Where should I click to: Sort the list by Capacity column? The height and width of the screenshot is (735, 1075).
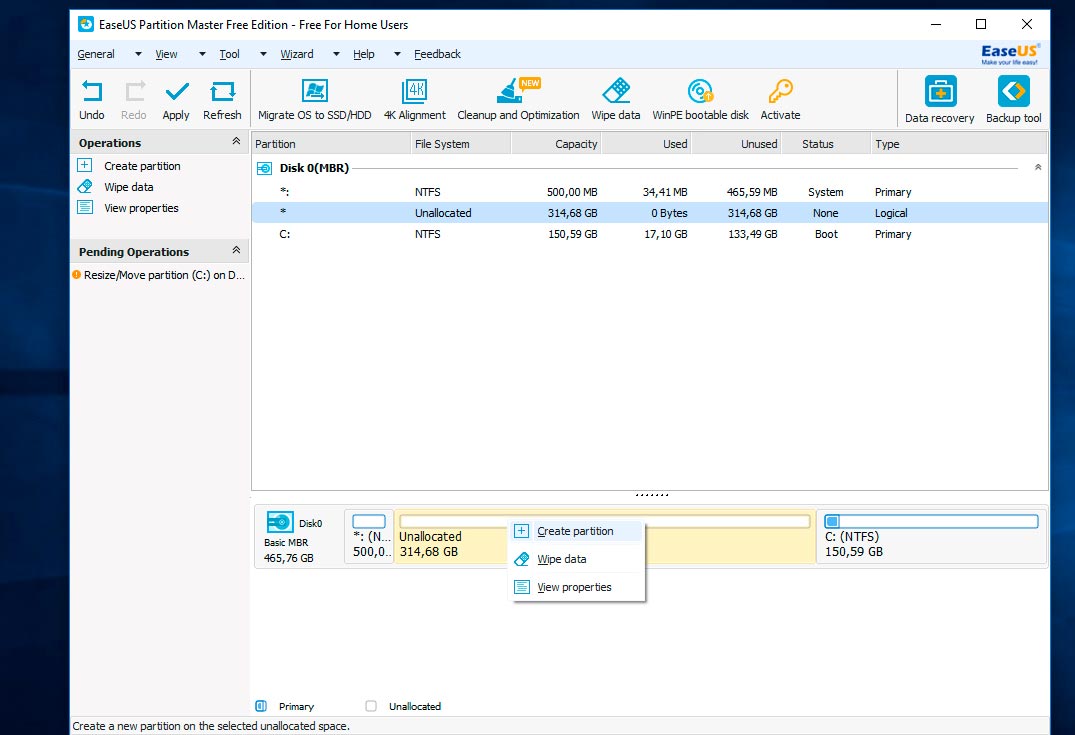coord(556,144)
